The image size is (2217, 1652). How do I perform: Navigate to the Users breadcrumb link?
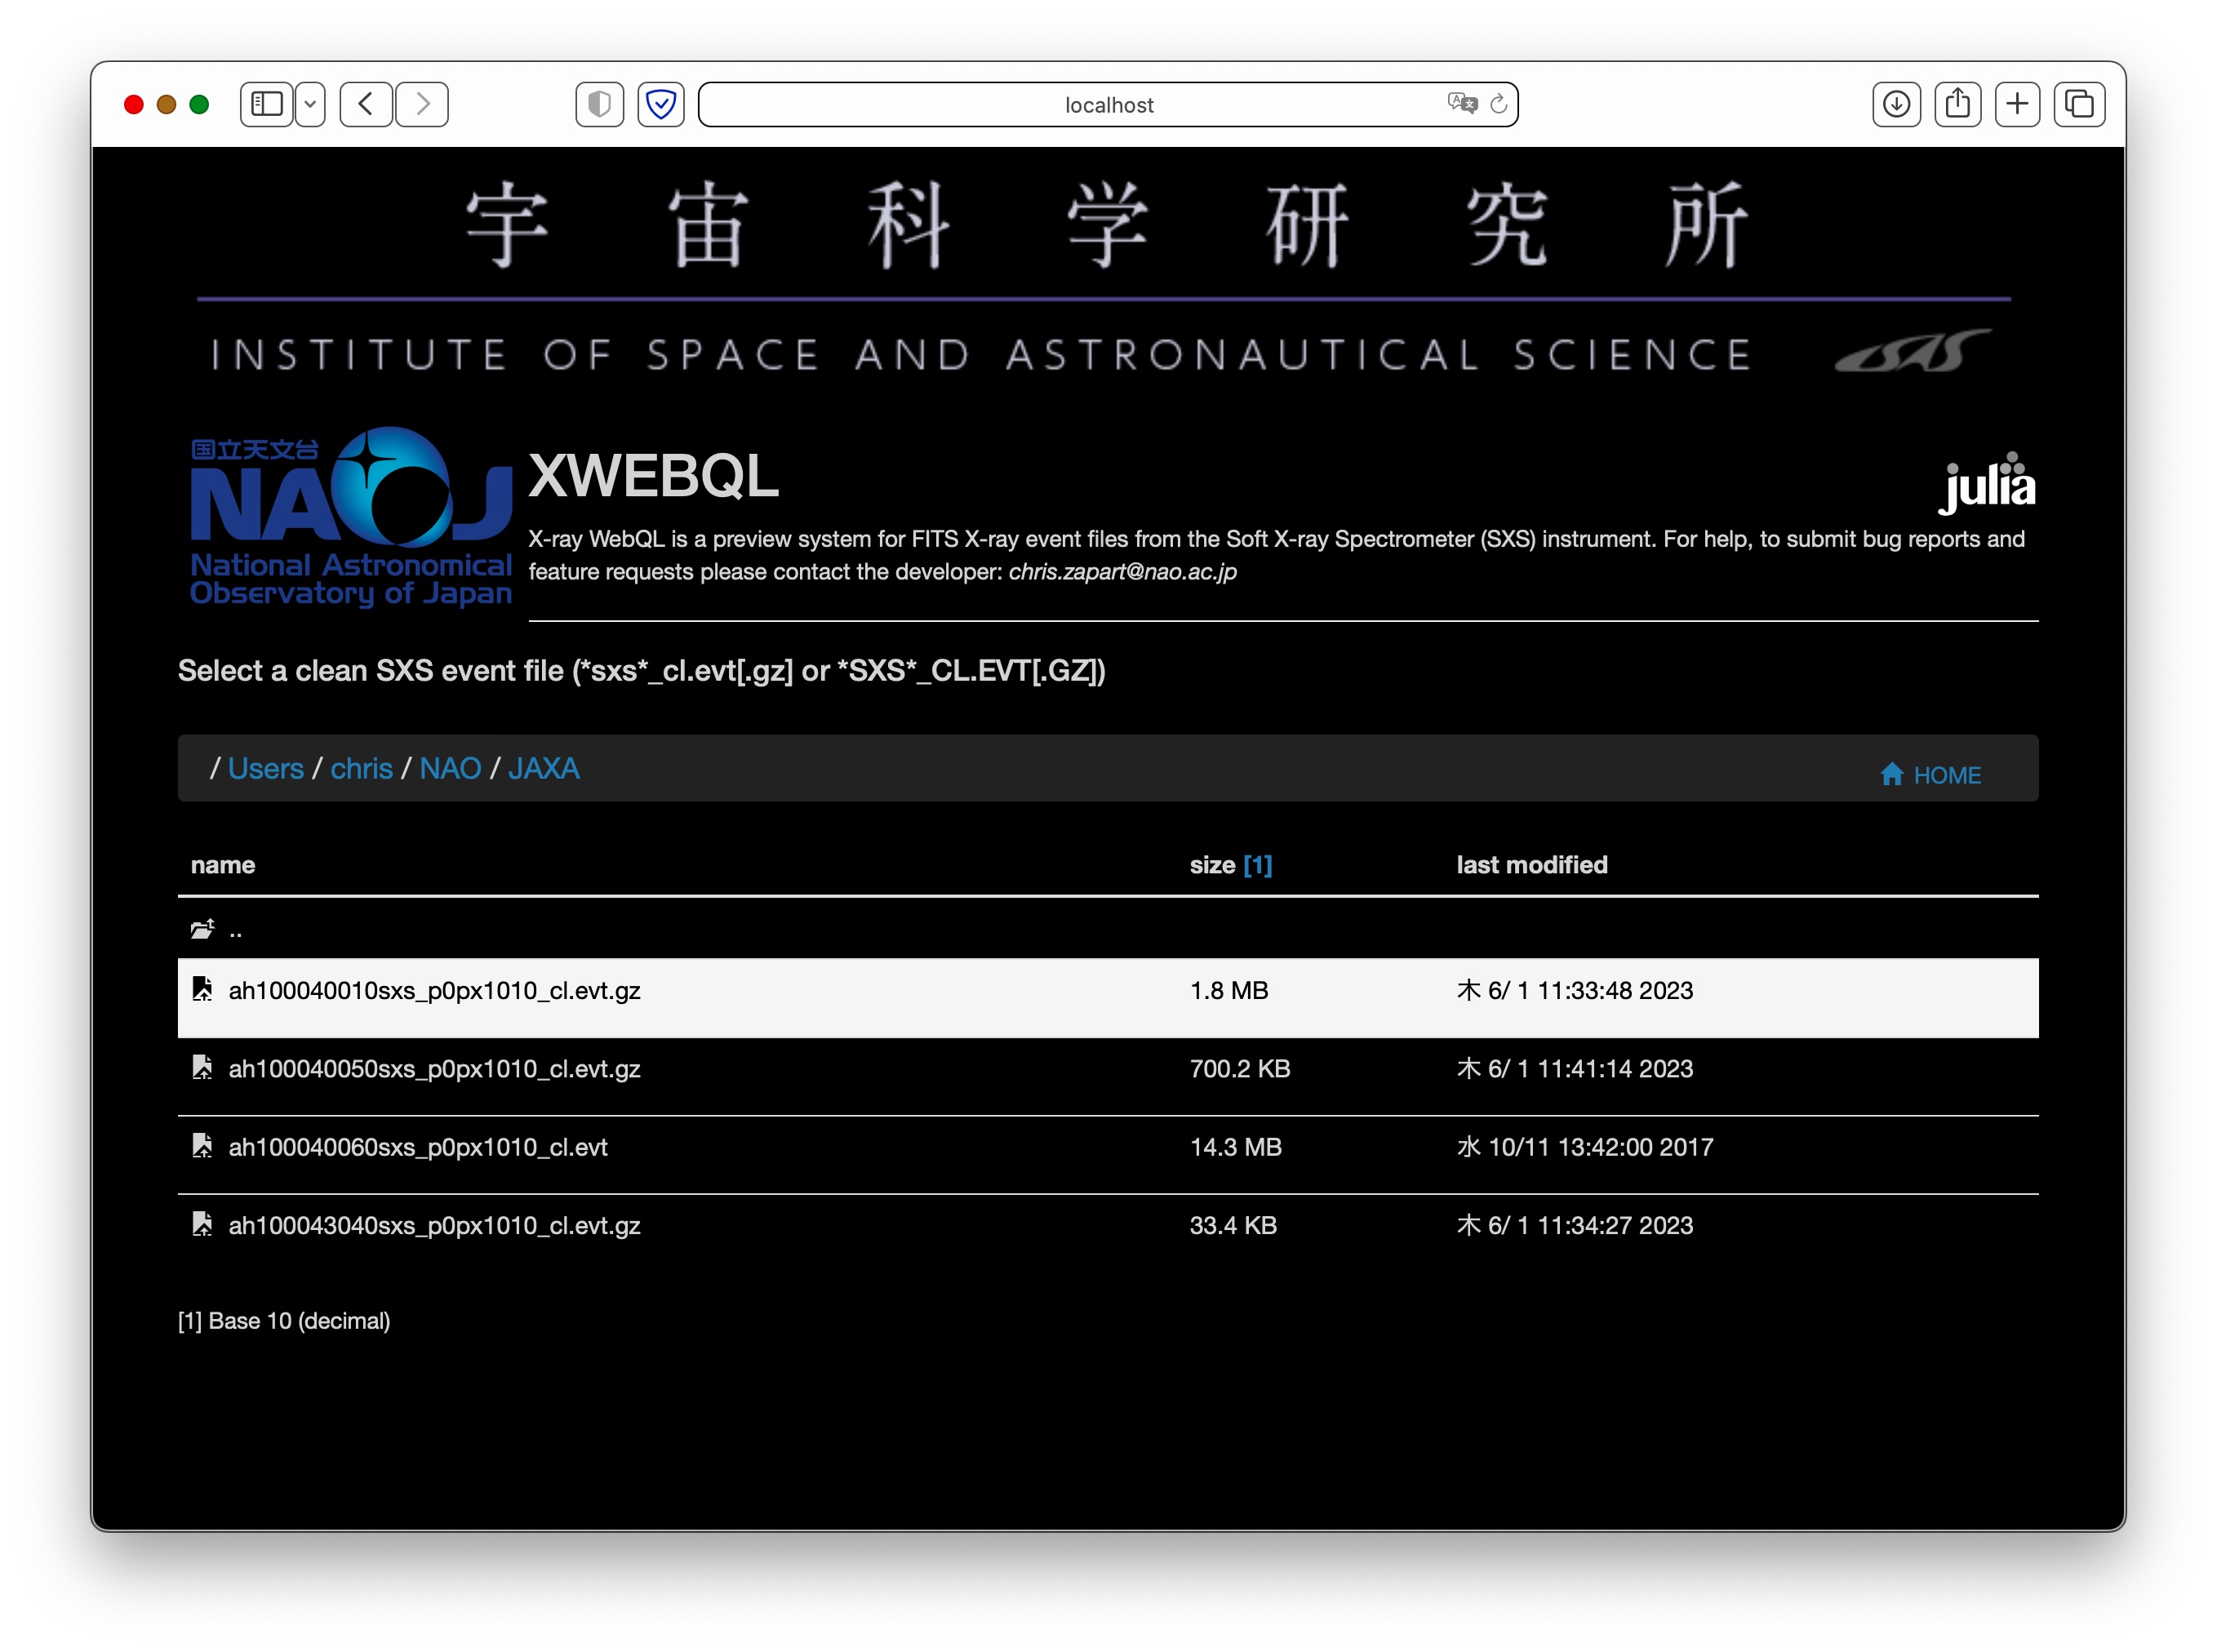pos(265,768)
